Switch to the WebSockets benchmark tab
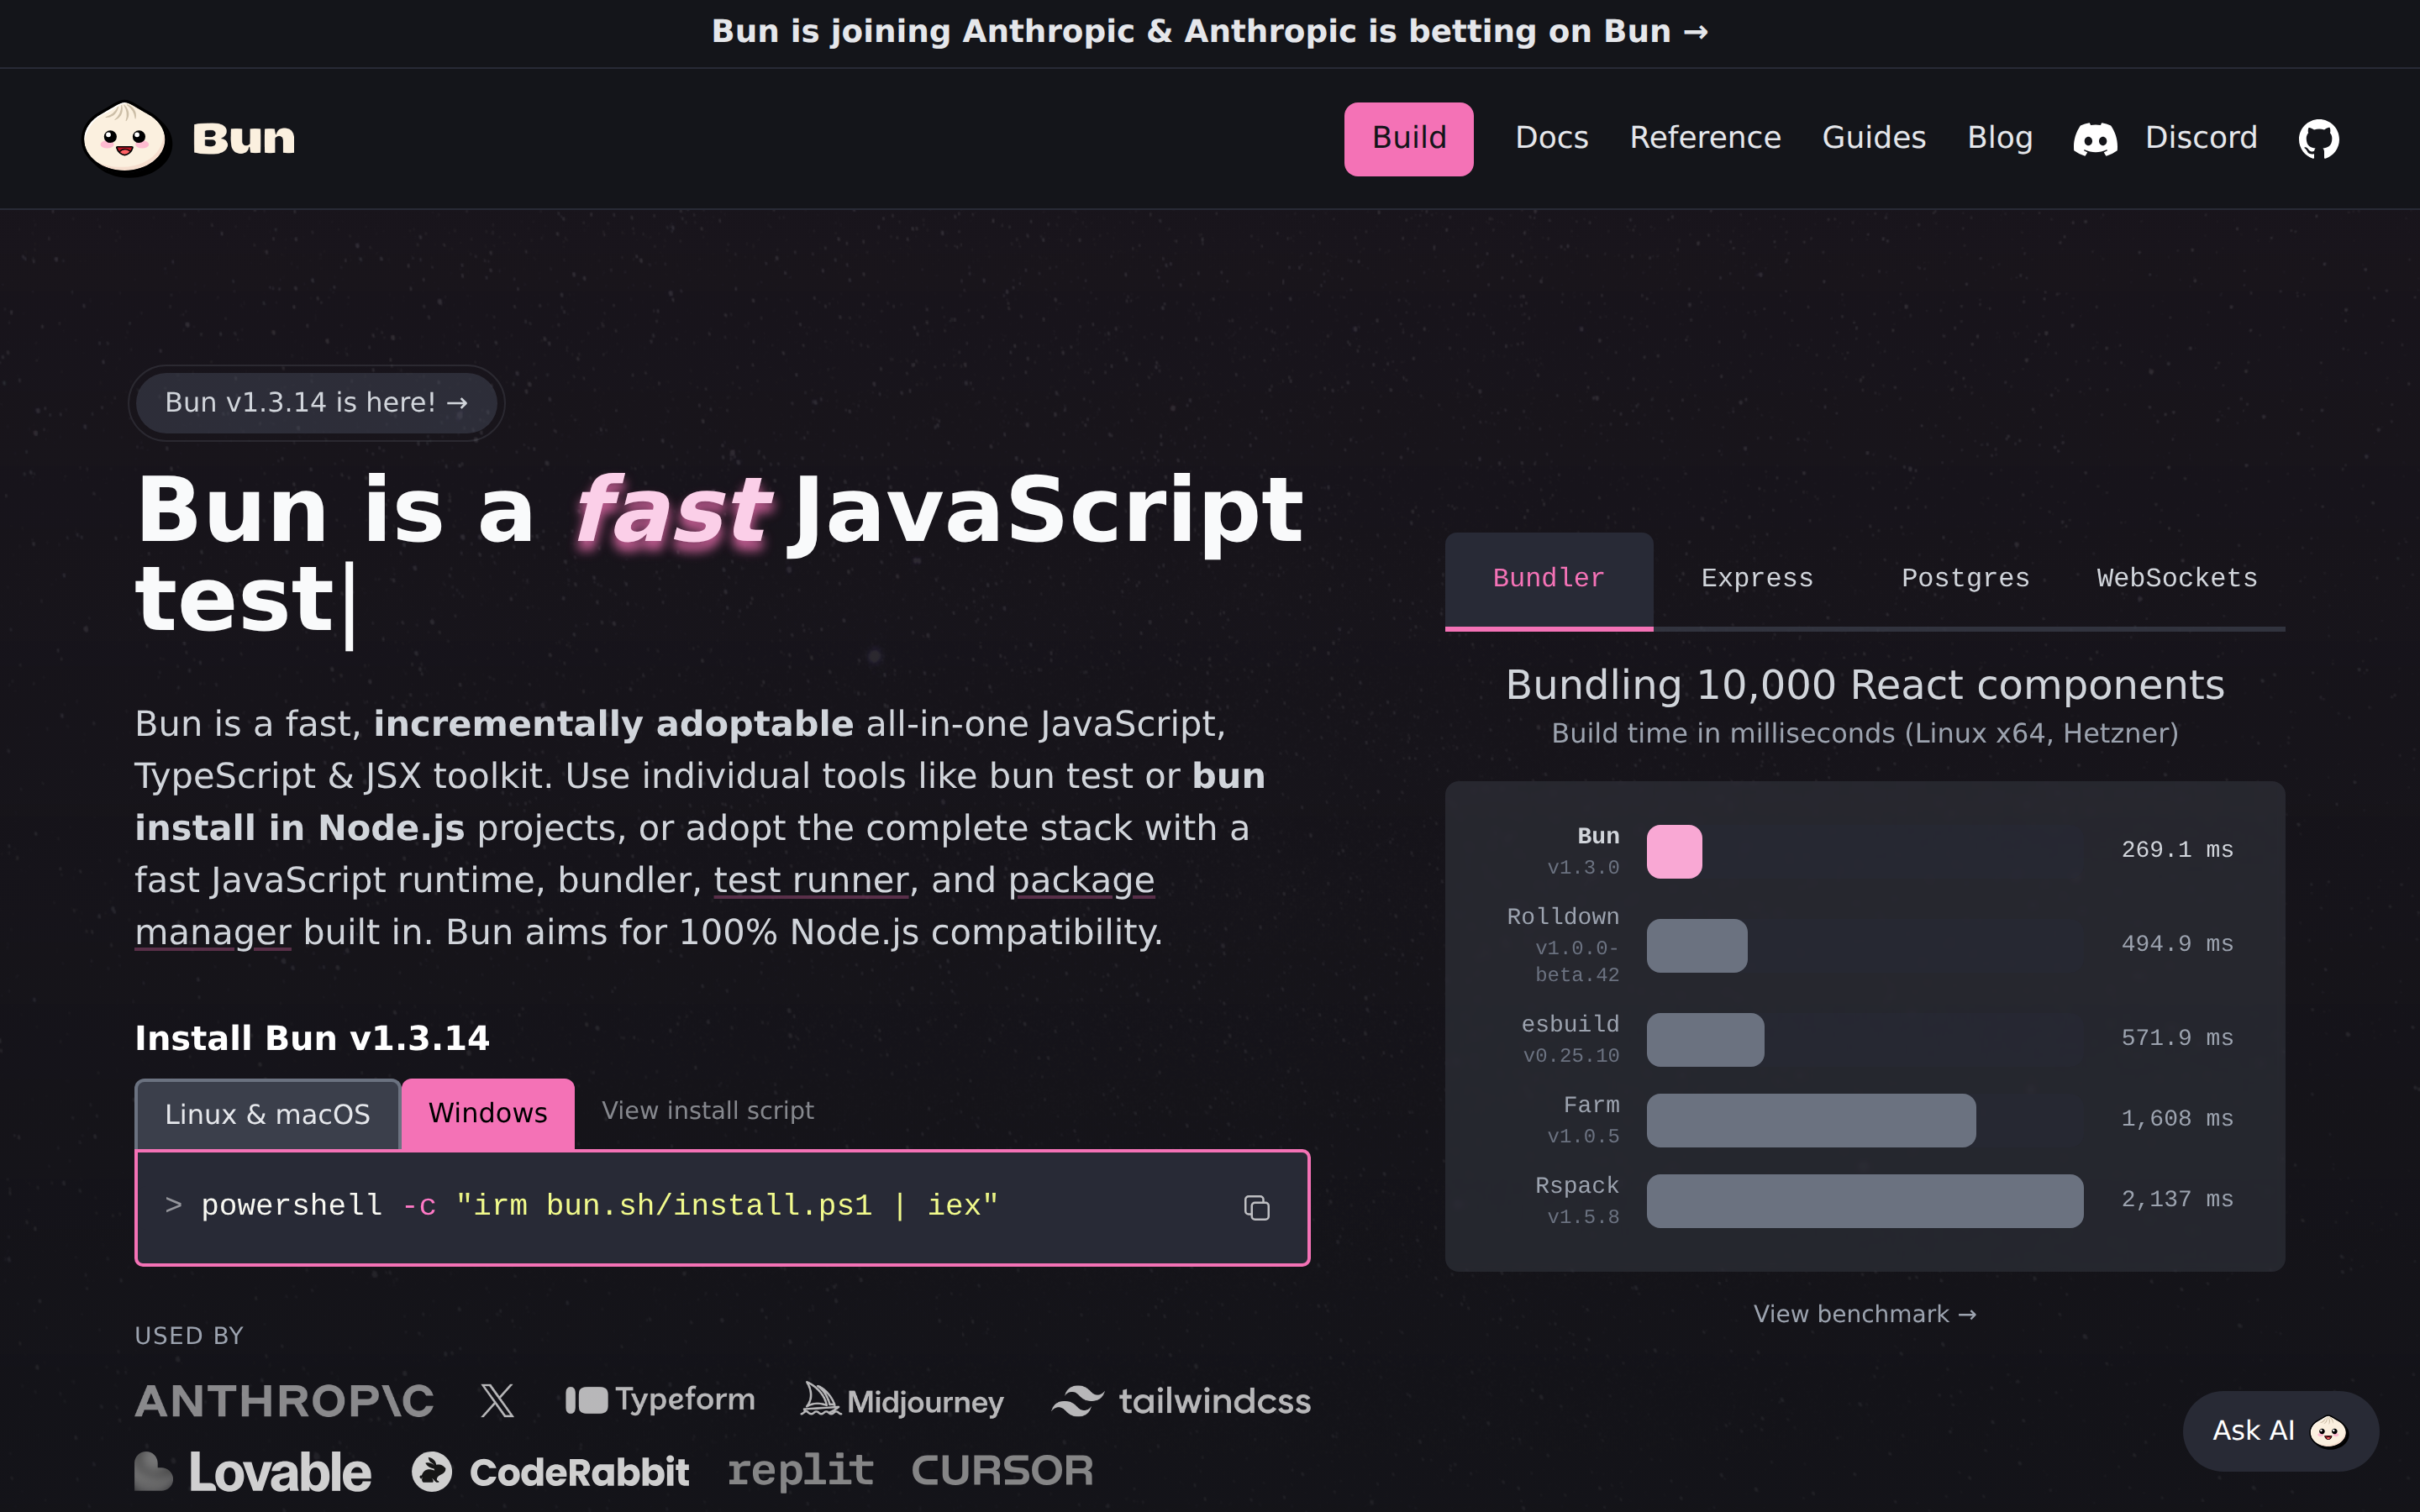2420x1512 pixels. (x=2177, y=579)
